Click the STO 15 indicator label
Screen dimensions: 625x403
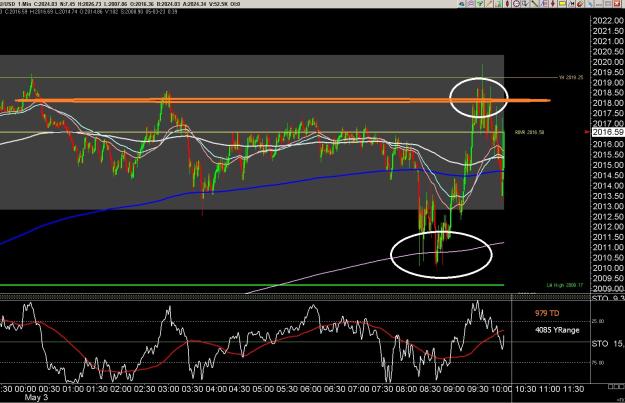(x=608, y=344)
